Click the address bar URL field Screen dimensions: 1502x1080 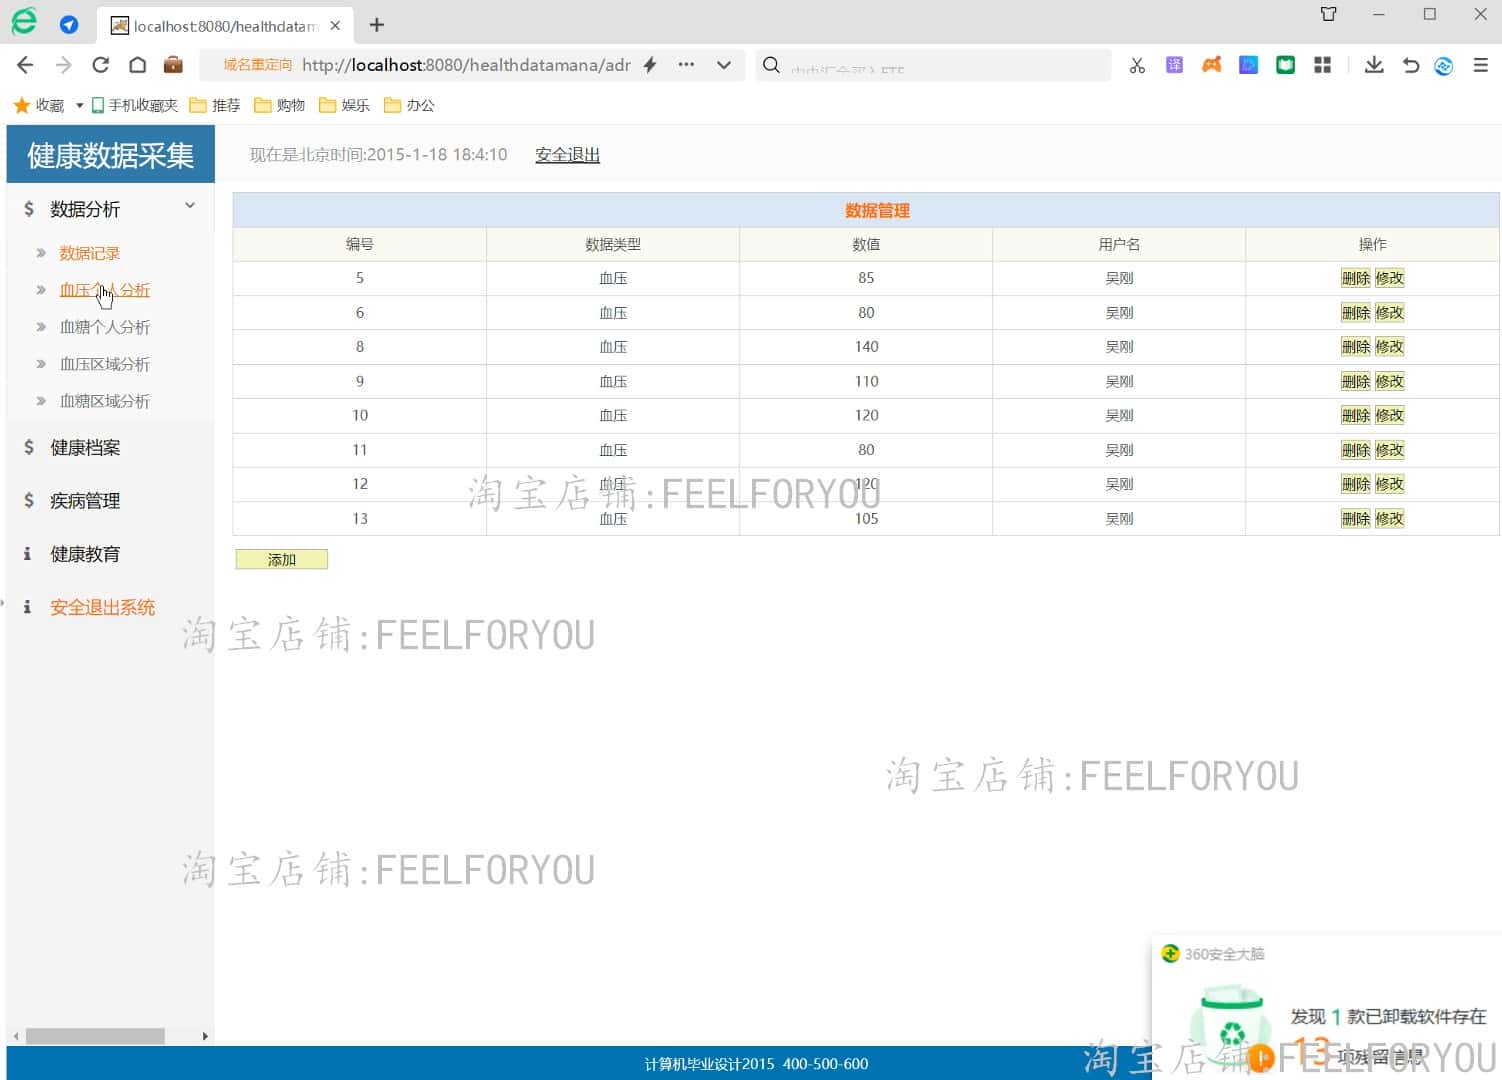click(x=466, y=65)
